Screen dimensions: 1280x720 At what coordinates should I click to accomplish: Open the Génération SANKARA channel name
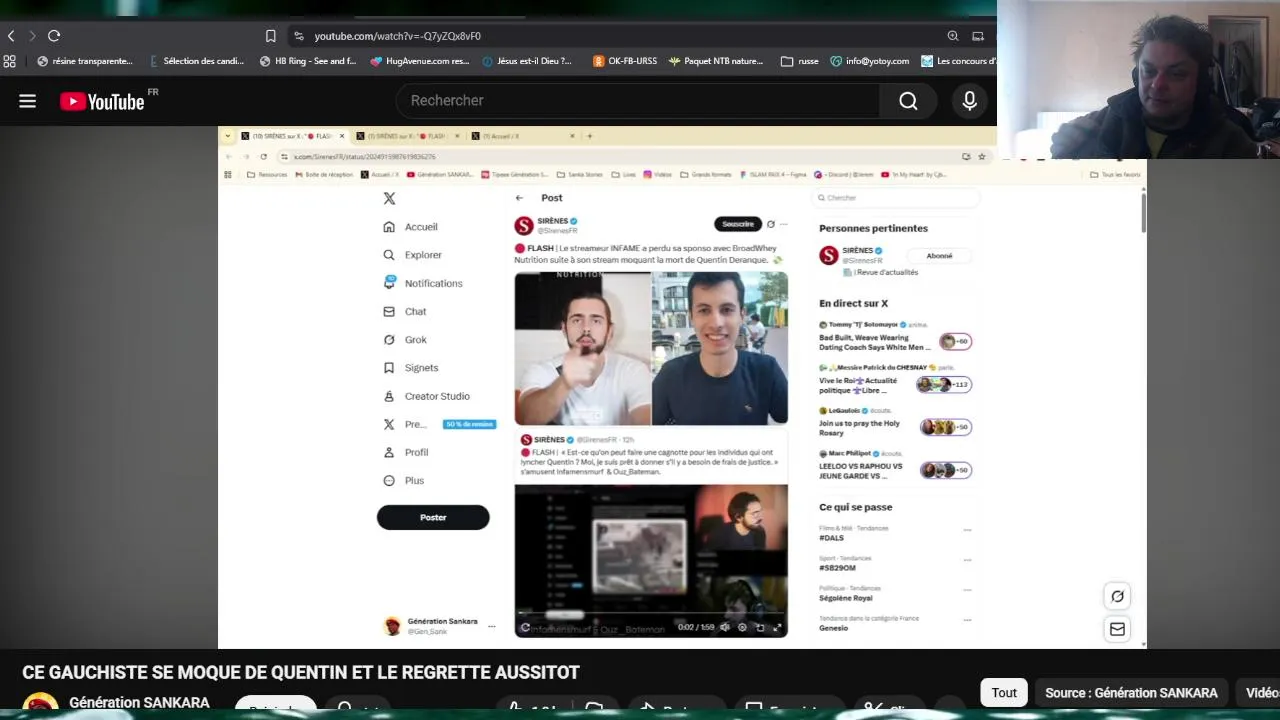[x=139, y=703]
